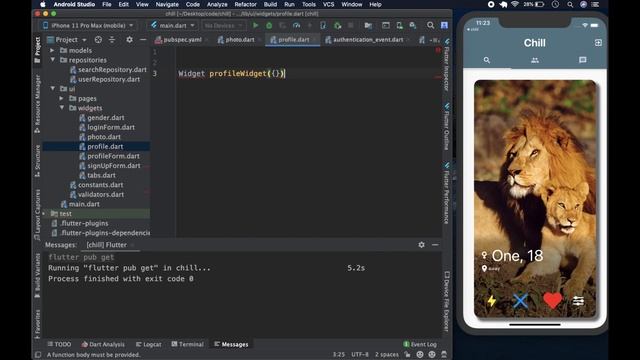Open the TODO tool window
640x360 pixels.
[x=59, y=344]
